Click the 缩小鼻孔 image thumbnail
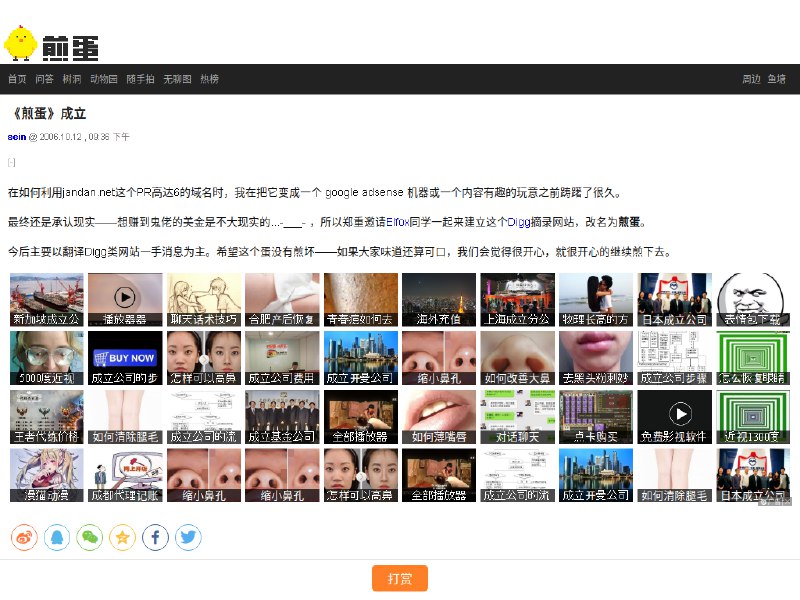Viewport: 800px width, 600px height. [x=438, y=357]
